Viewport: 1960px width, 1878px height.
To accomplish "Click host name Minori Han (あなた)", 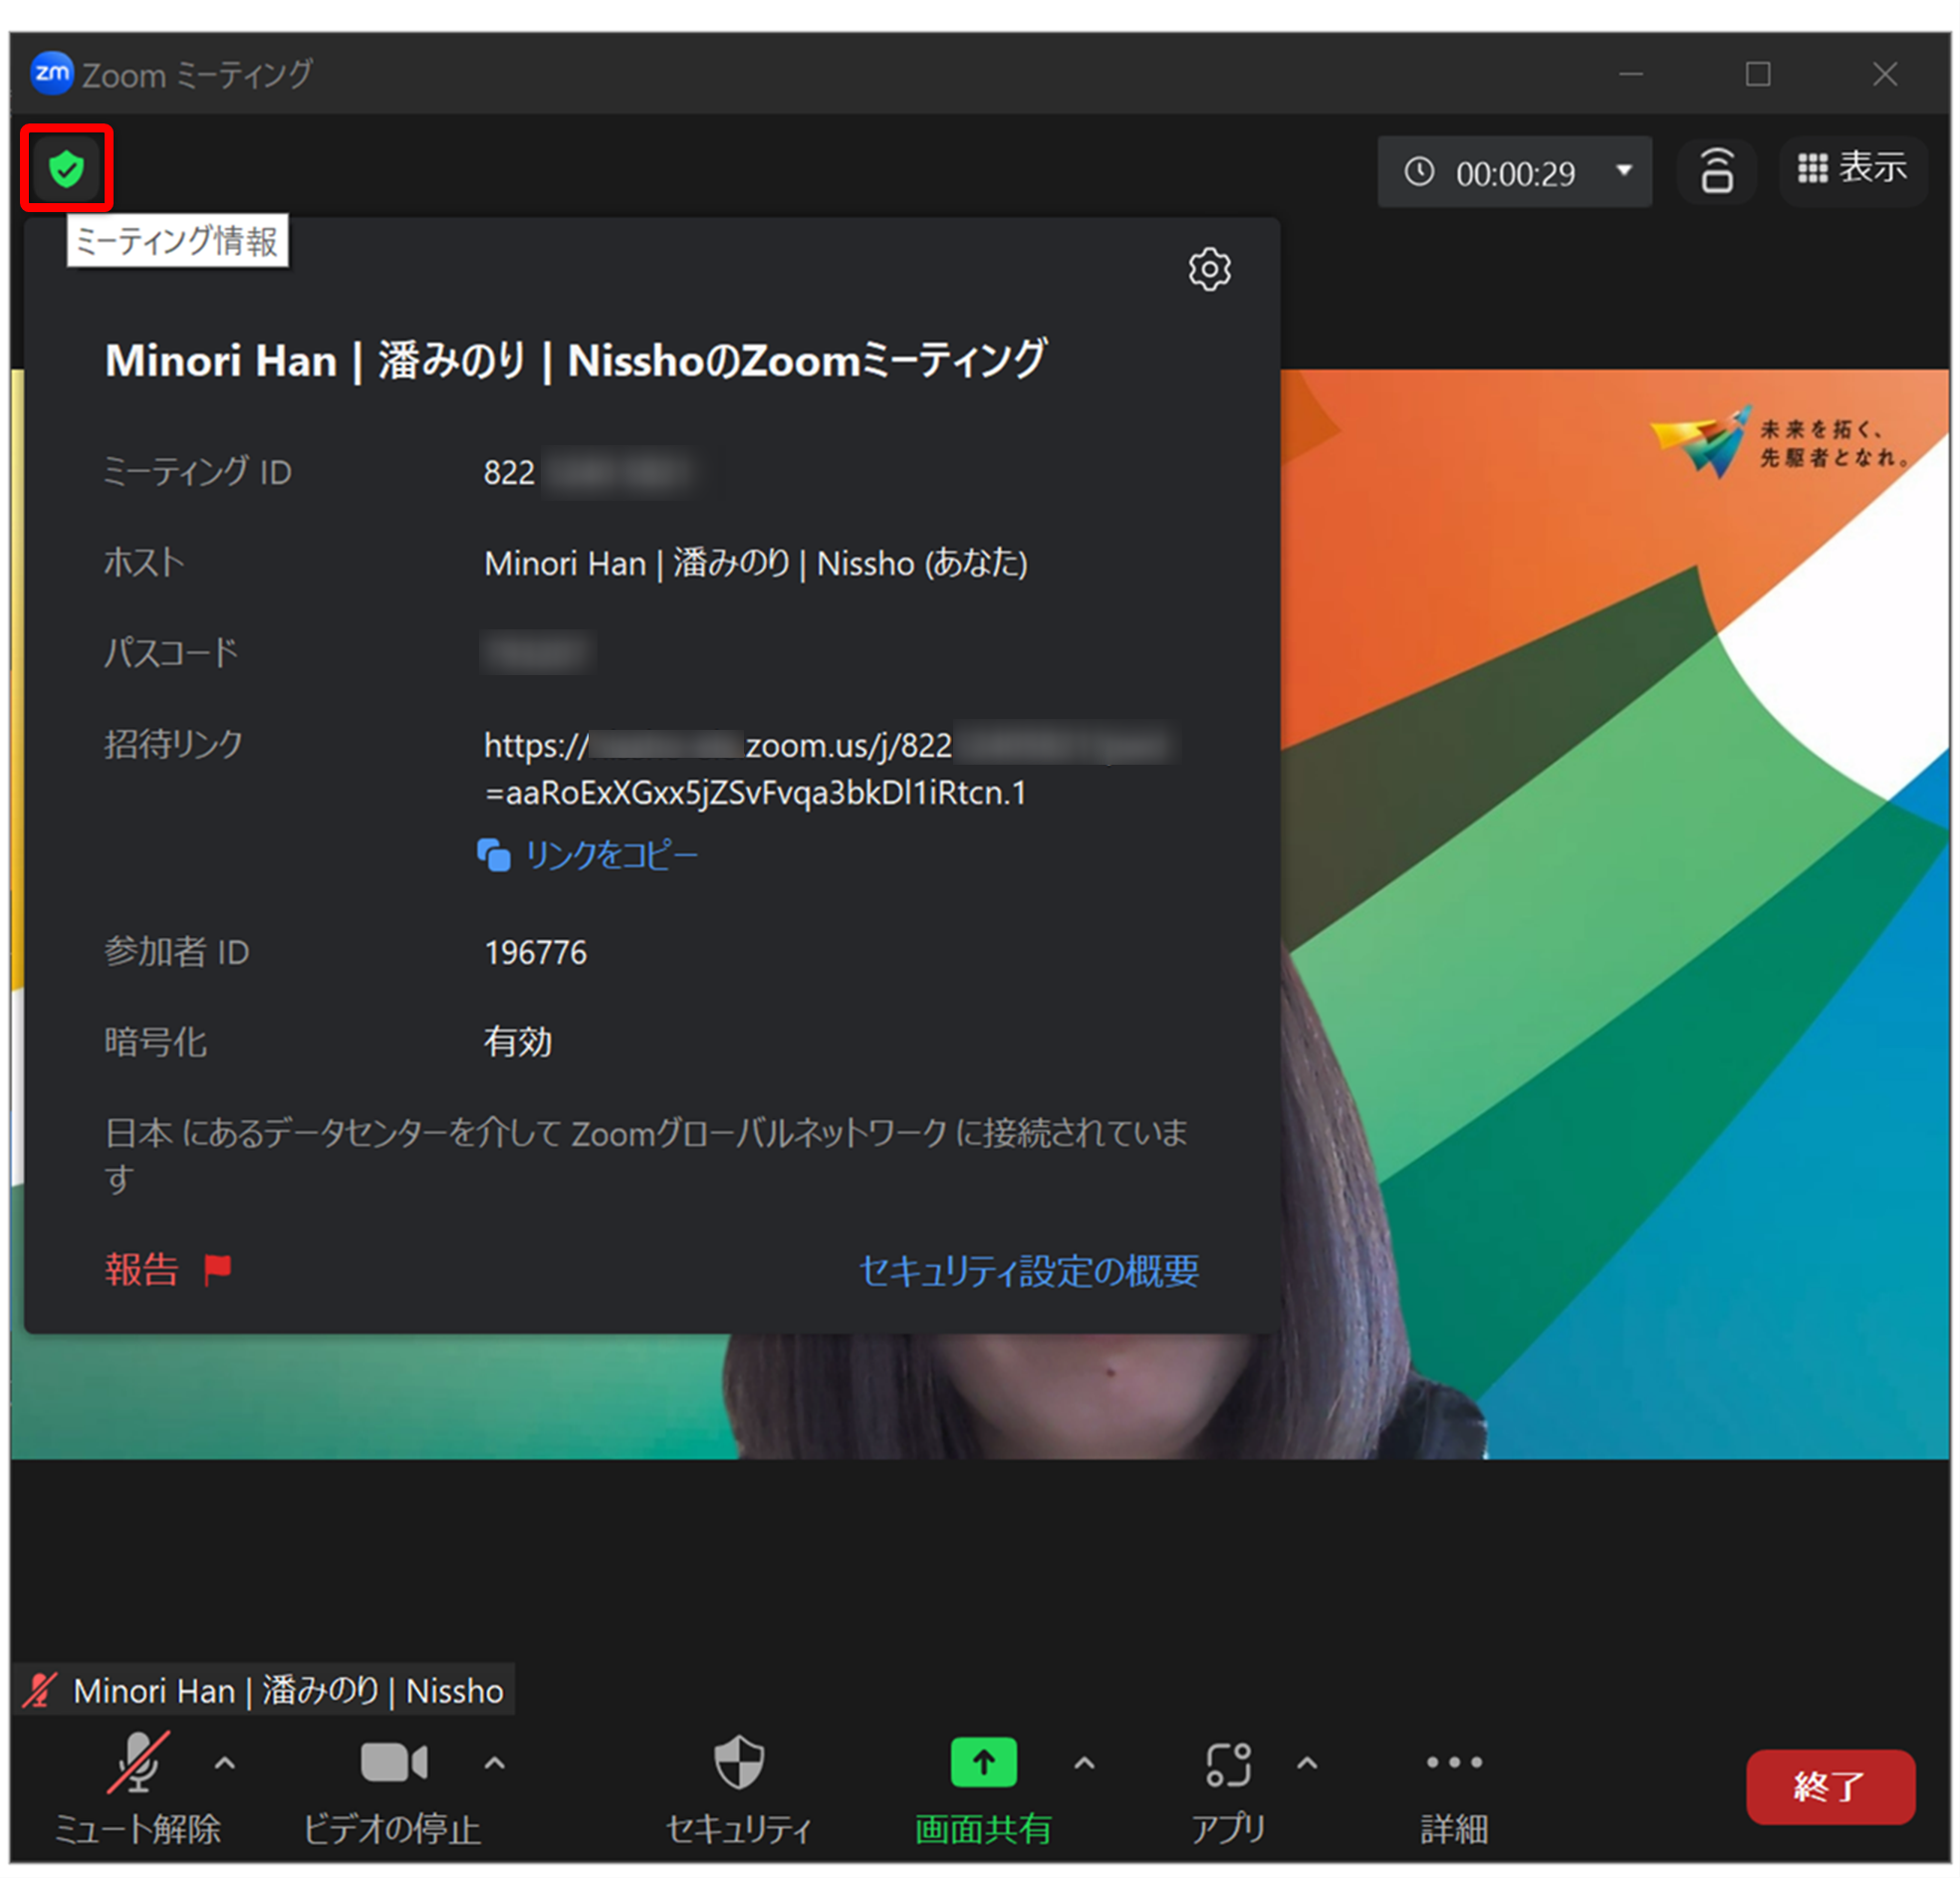I will [x=755, y=563].
